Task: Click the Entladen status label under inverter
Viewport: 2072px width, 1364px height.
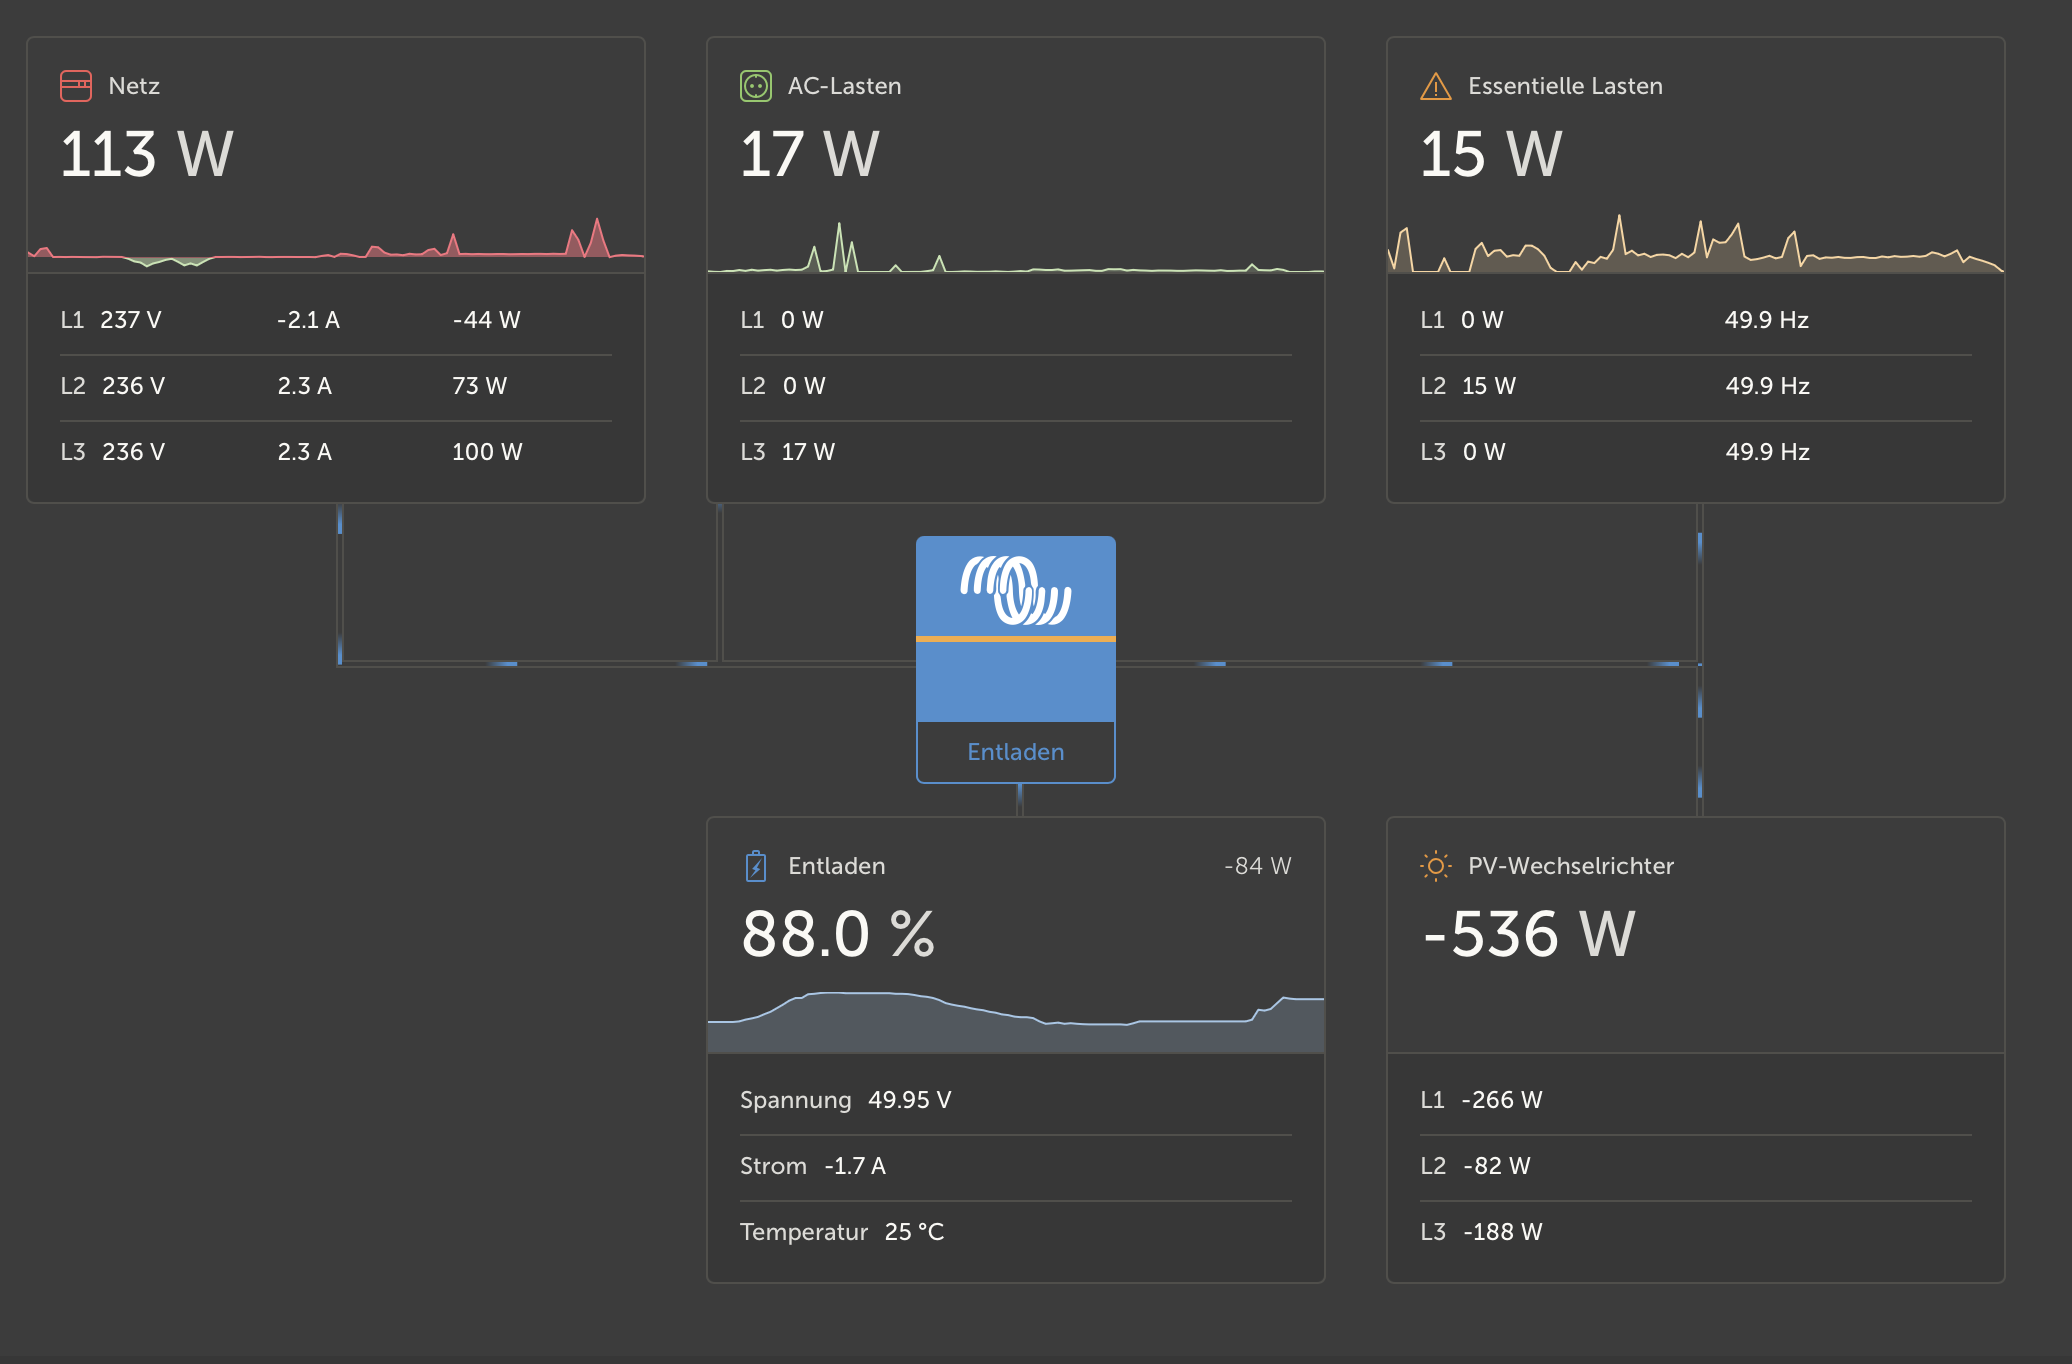Action: pyautogui.click(x=1015, y=752)
